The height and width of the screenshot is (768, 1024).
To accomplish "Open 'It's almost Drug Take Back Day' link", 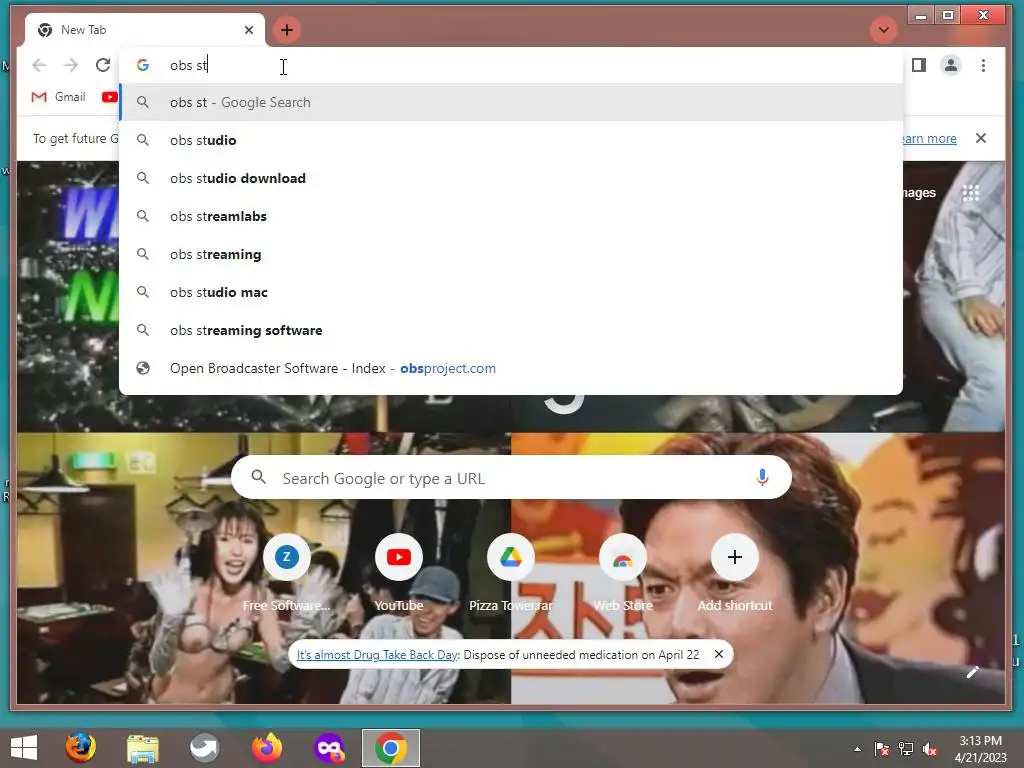I will pos(377,654).
